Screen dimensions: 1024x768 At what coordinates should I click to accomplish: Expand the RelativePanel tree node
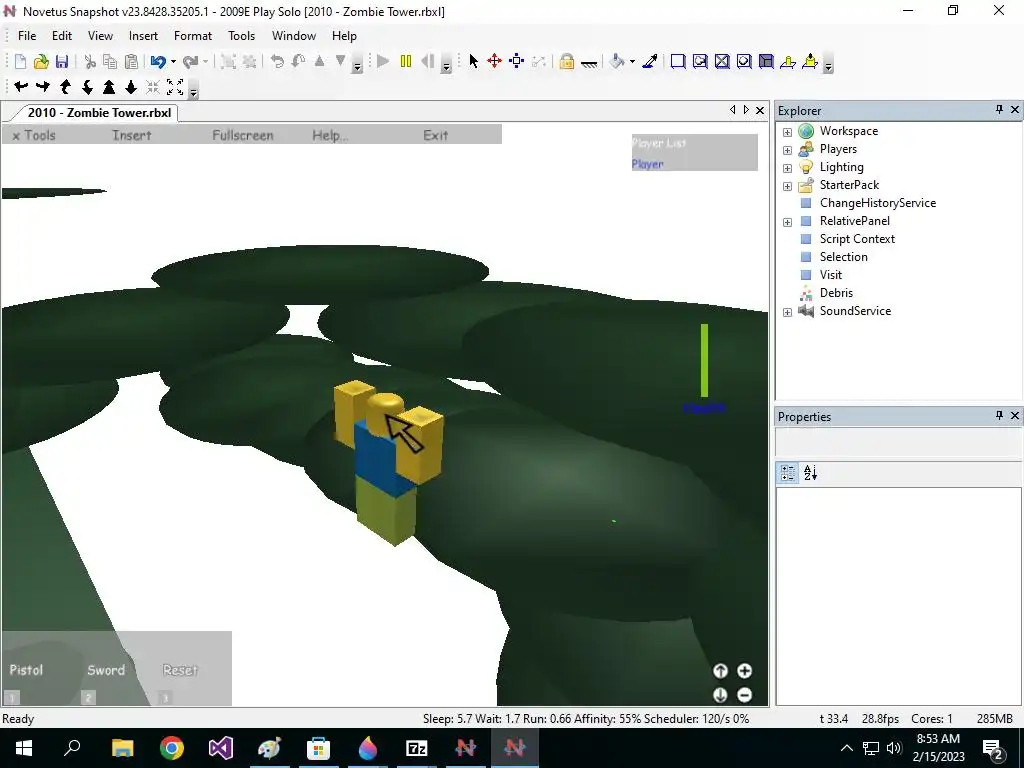[788, 222]
